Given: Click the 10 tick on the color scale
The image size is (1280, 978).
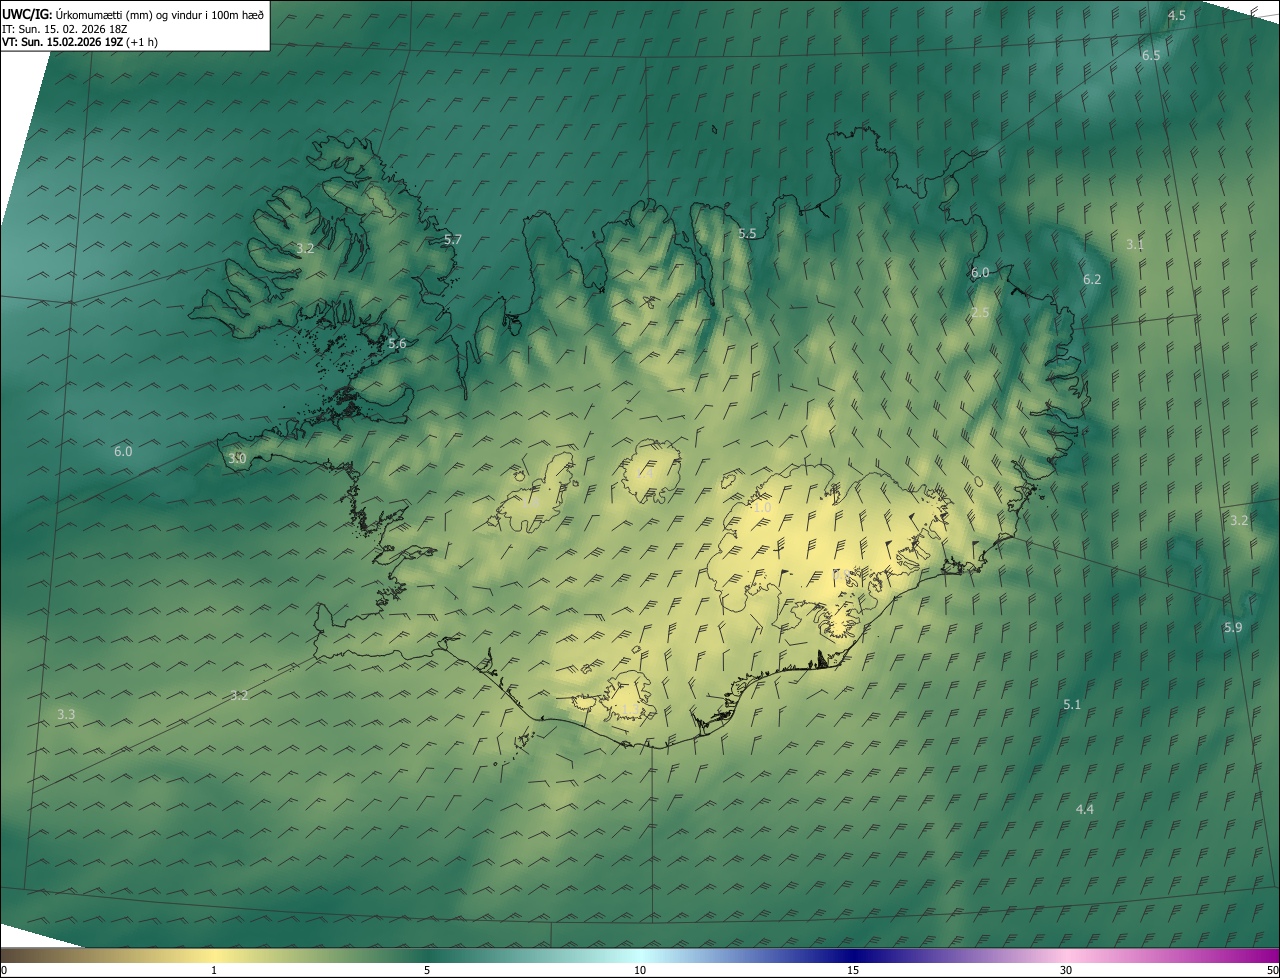Looking at the screenshot, I should [640, 970].
